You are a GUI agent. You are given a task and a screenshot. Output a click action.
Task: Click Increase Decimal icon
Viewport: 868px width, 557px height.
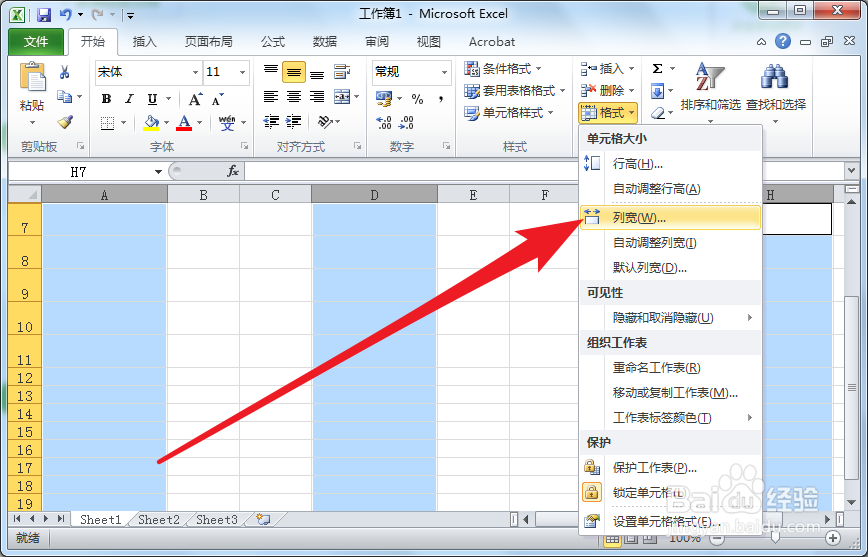(x=384, y=122)
